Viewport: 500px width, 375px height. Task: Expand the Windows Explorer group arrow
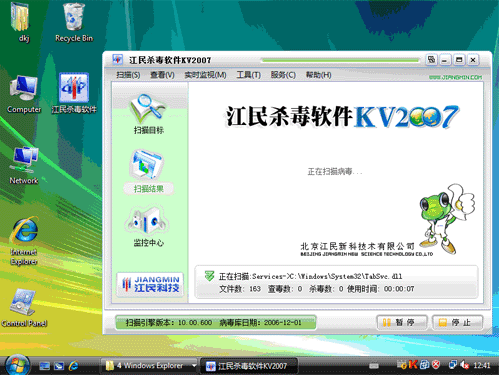[193, 366]
